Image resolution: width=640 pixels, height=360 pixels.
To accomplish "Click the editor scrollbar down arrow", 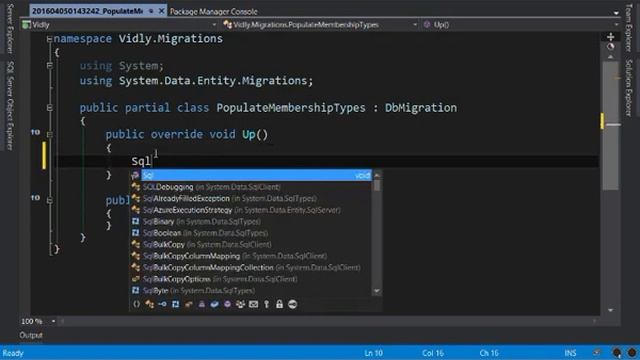I will (611, 310).
